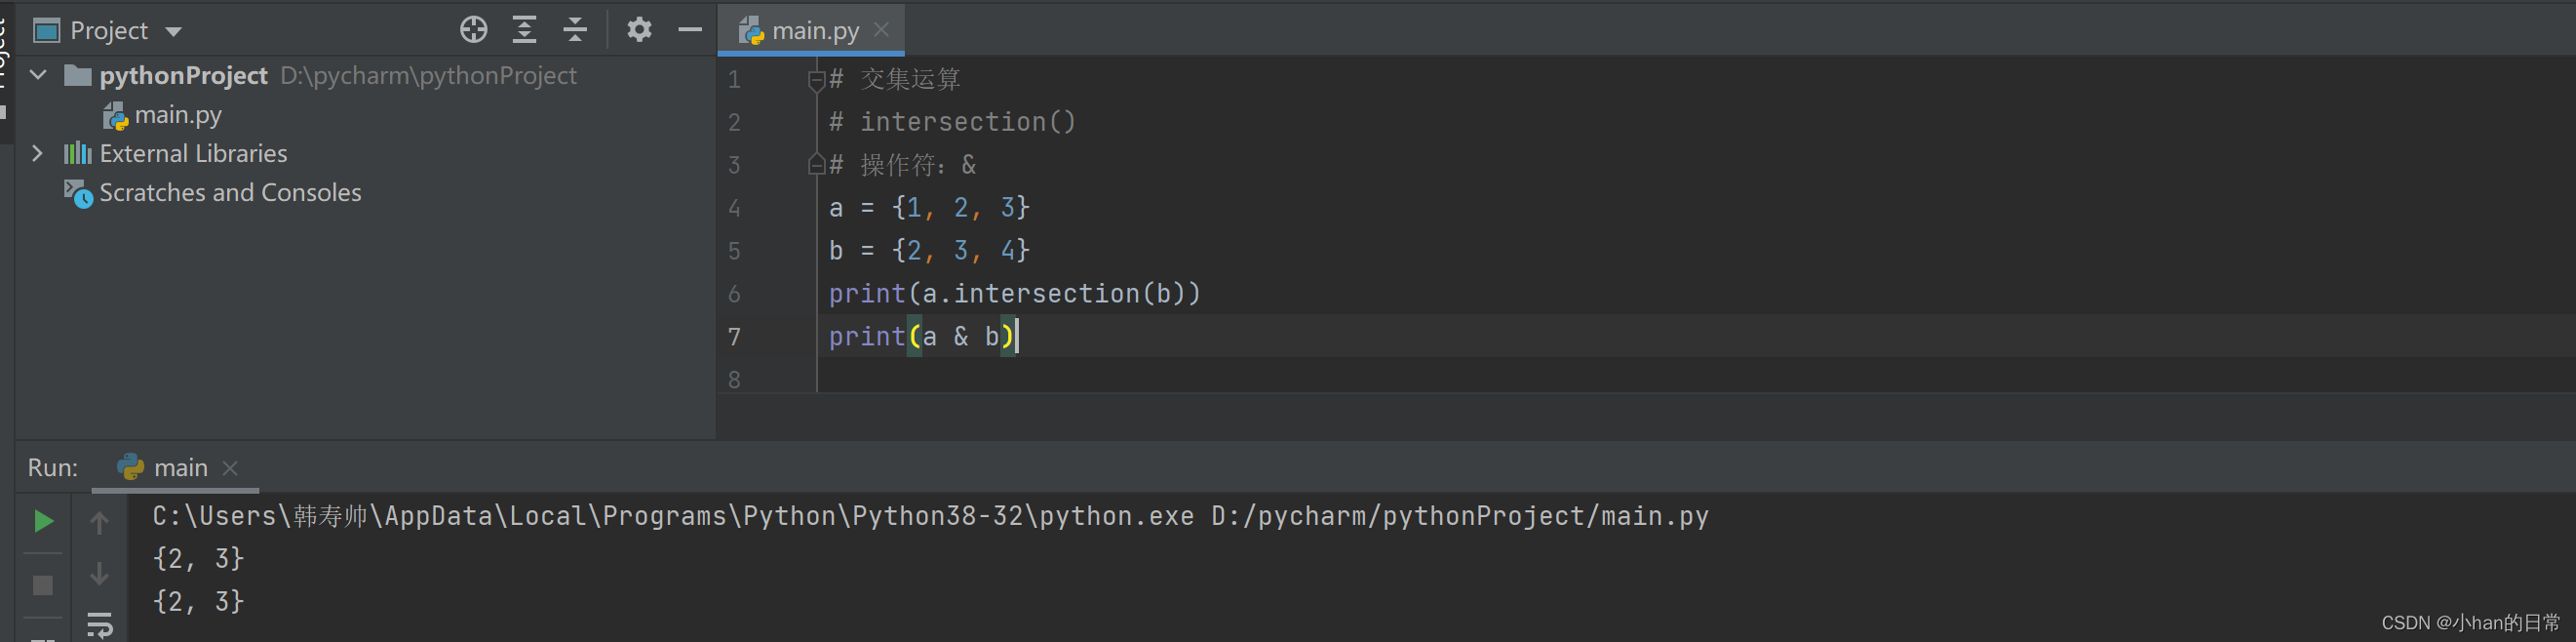
Task: Place cursor on line 'a = {1, 2, 3}'
Action: click(929, 208)
